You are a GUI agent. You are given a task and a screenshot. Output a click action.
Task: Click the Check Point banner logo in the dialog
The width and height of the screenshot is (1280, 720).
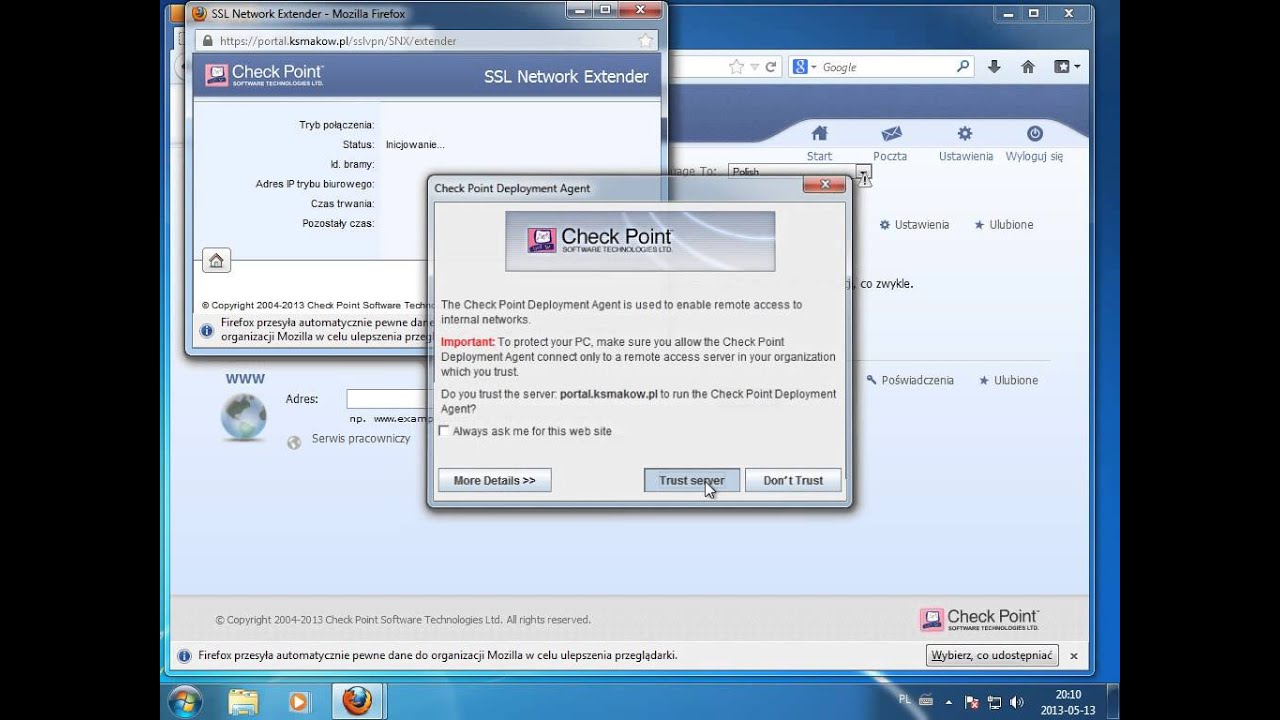[640, 241]
